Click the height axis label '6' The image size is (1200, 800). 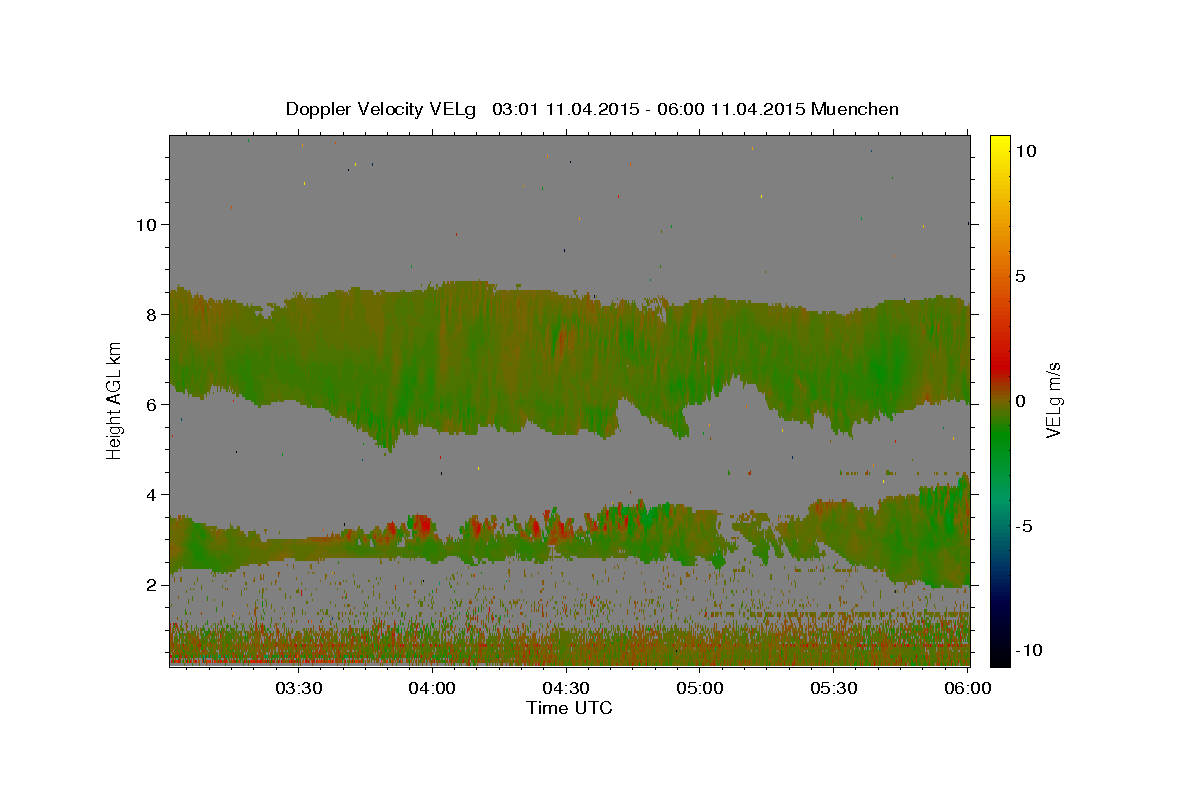151,404
